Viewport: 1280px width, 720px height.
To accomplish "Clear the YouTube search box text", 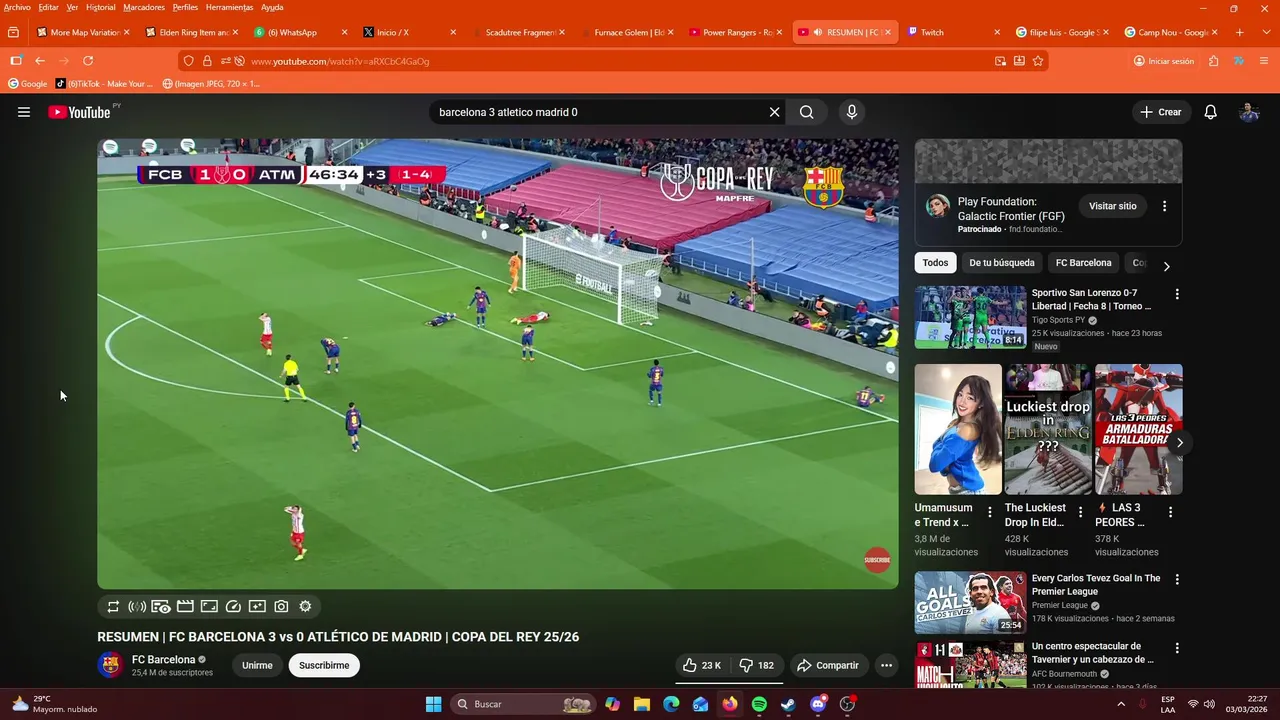I will coord(774,112).
